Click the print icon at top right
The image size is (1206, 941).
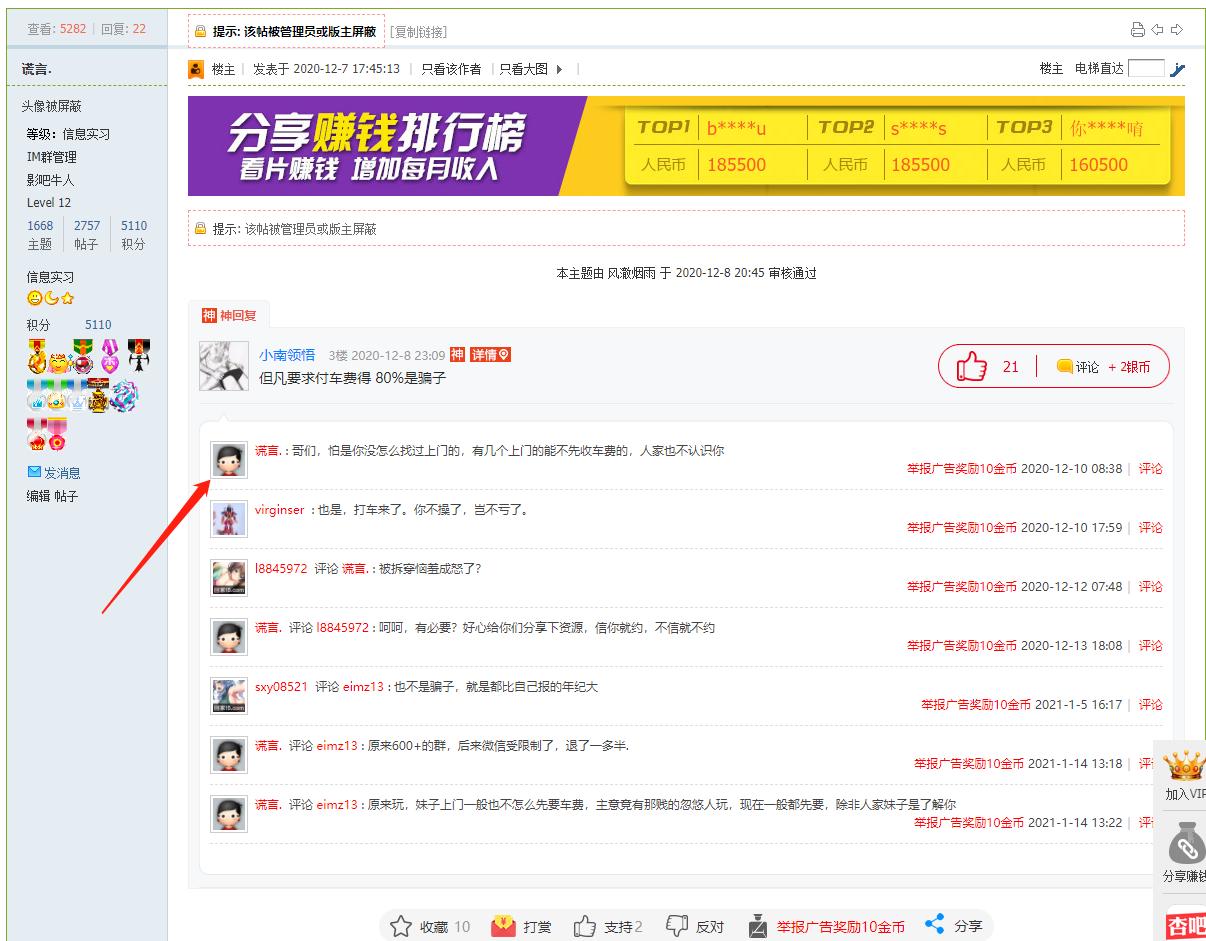tap(1137, 30)
